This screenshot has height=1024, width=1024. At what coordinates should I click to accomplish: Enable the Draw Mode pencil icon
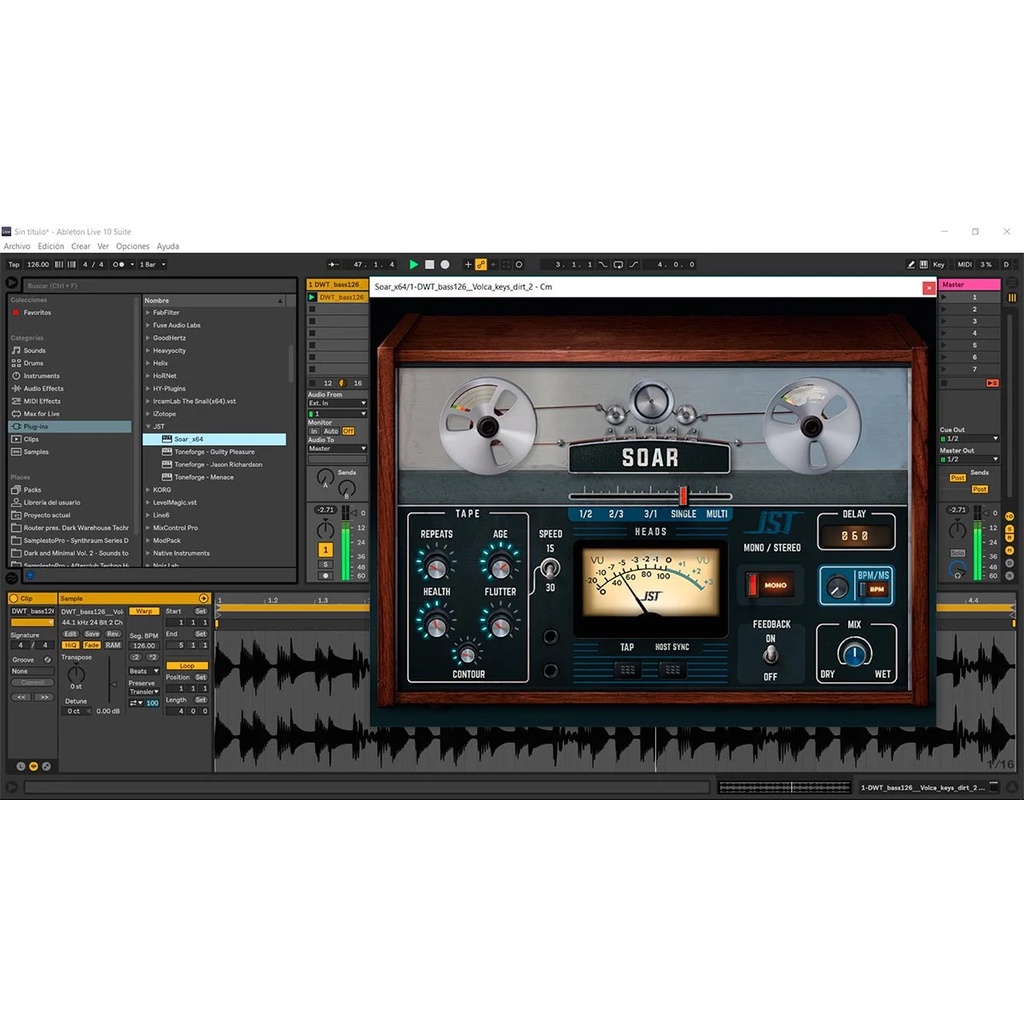[x=911, y=264]
